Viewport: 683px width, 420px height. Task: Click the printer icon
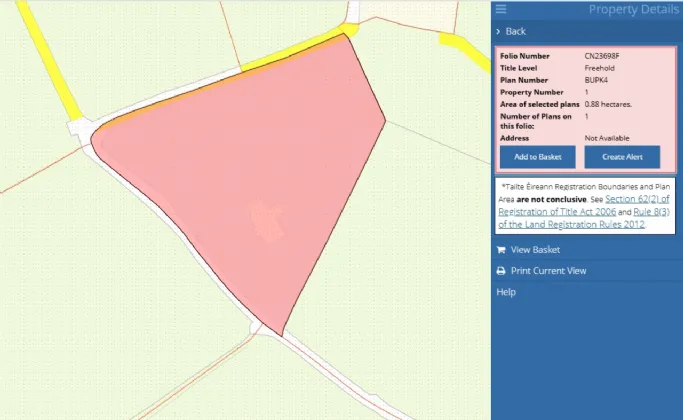pos(501,271)
